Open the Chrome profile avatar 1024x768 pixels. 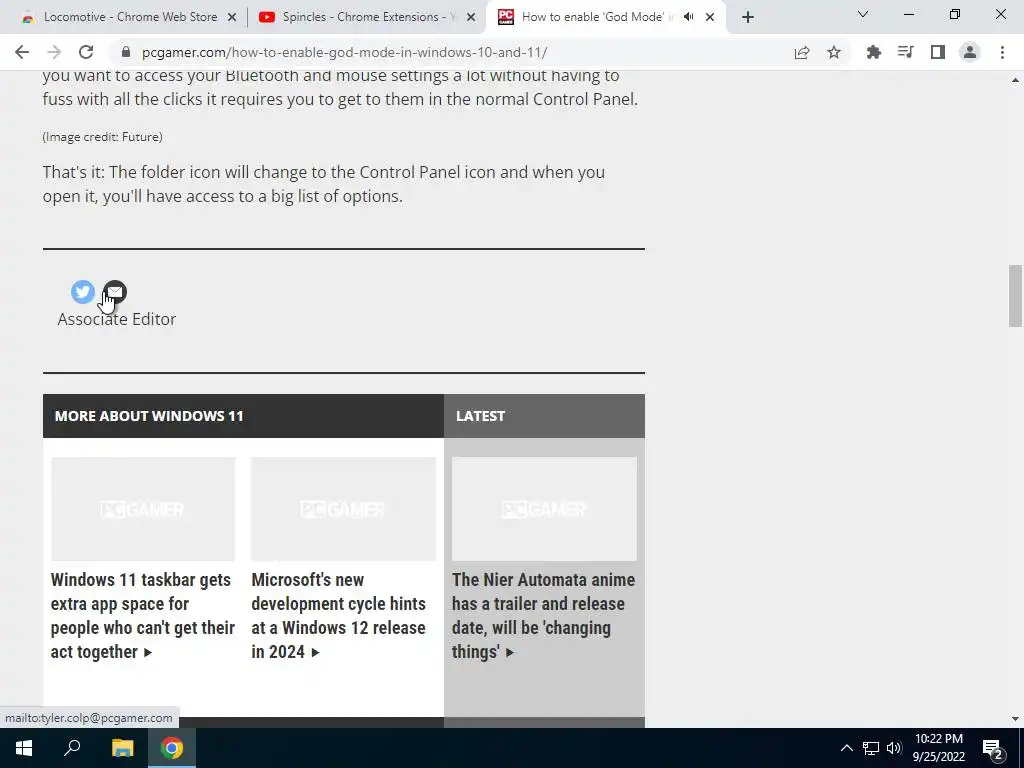coord(970,52)
